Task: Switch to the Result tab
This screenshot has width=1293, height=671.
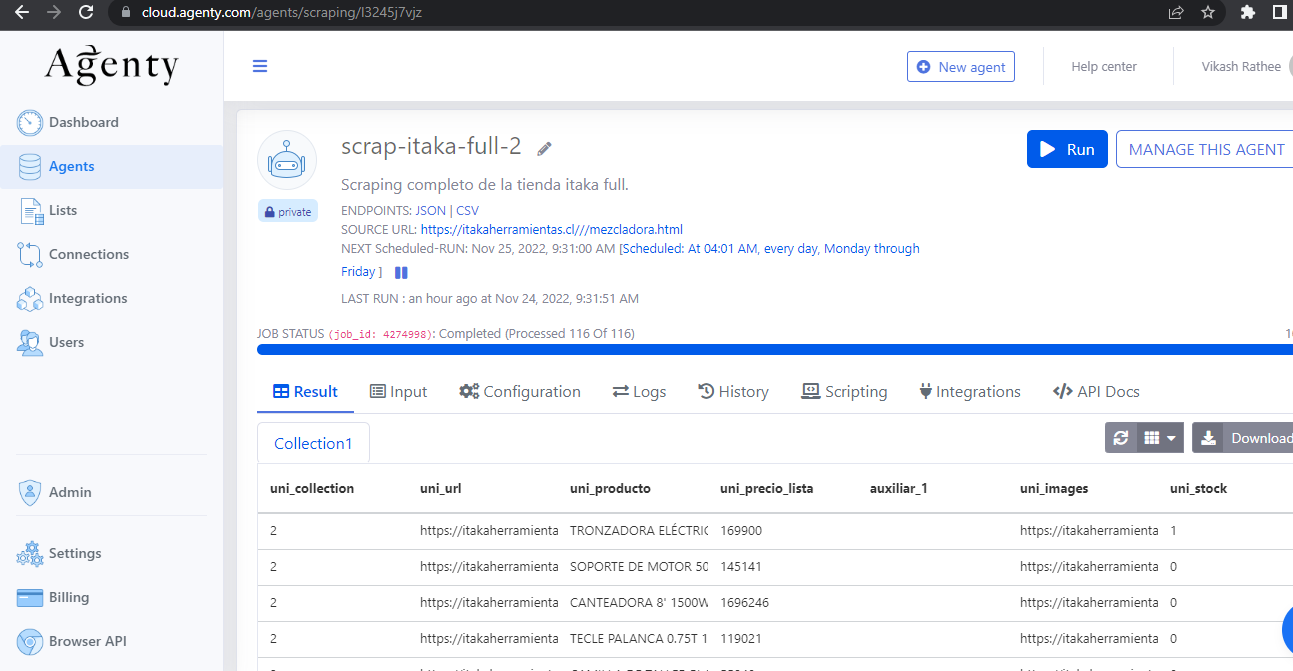Action: tap(305, 392)
